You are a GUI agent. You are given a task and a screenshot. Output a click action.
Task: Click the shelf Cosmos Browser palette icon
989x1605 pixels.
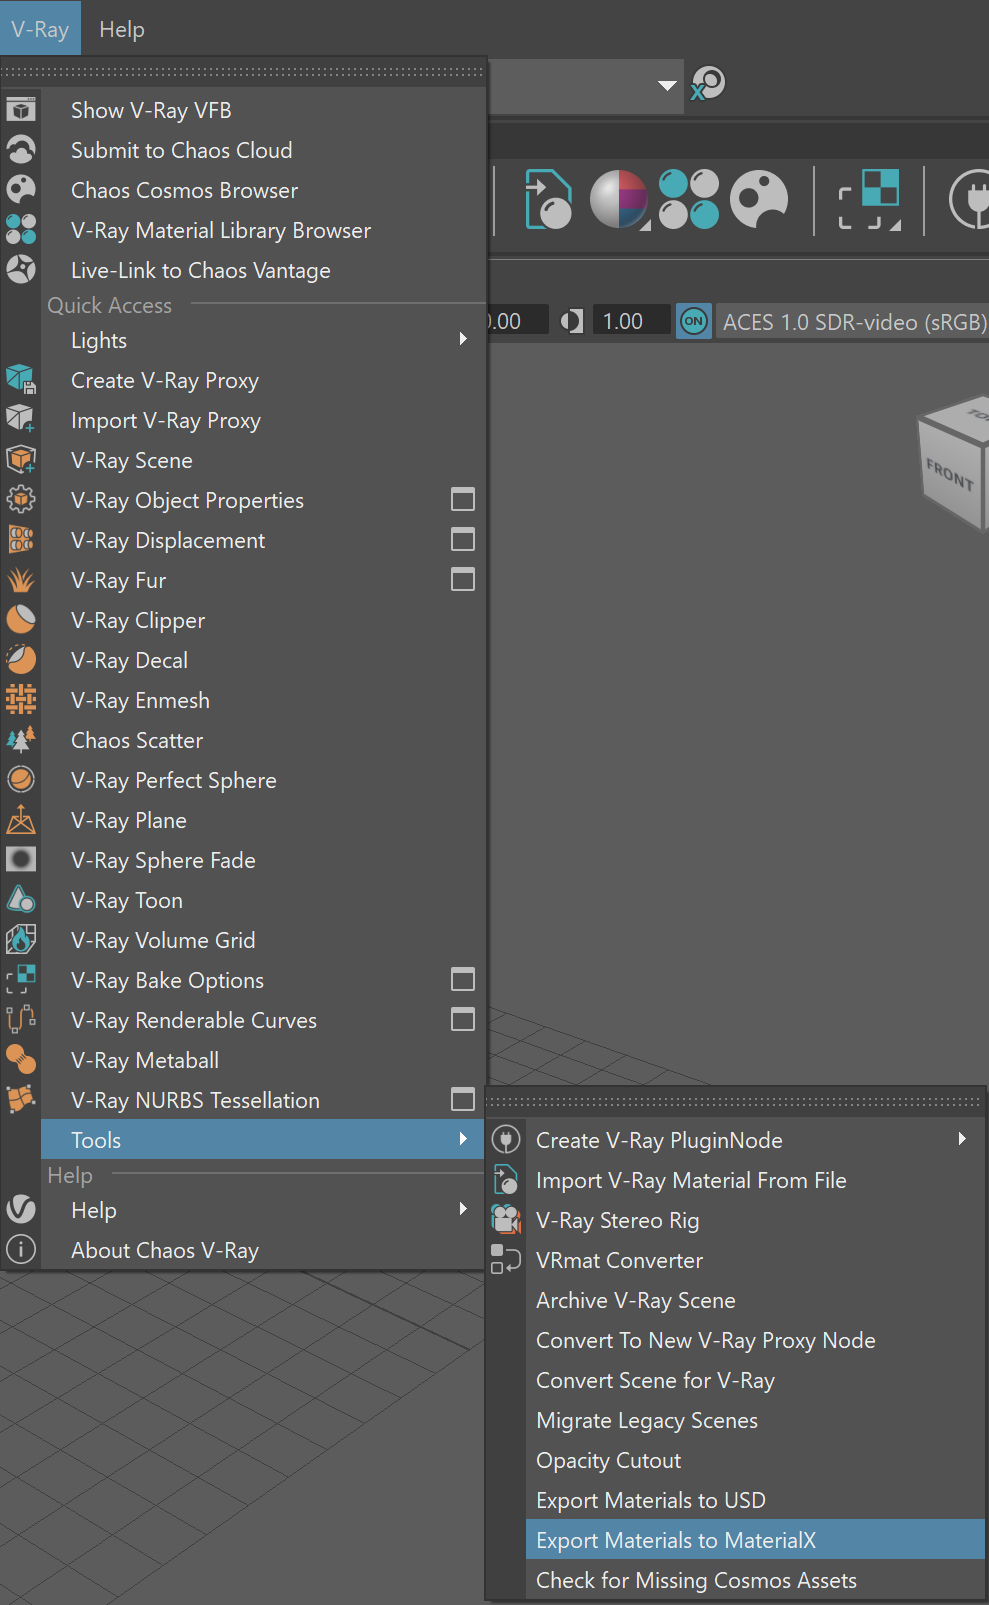click(759, 199)
